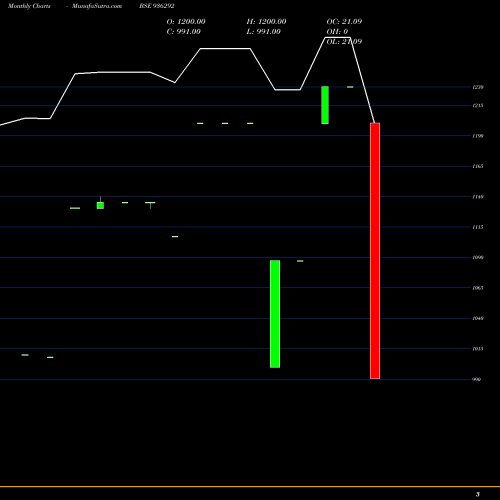Click the 1215 price axis label

point(478,106)
